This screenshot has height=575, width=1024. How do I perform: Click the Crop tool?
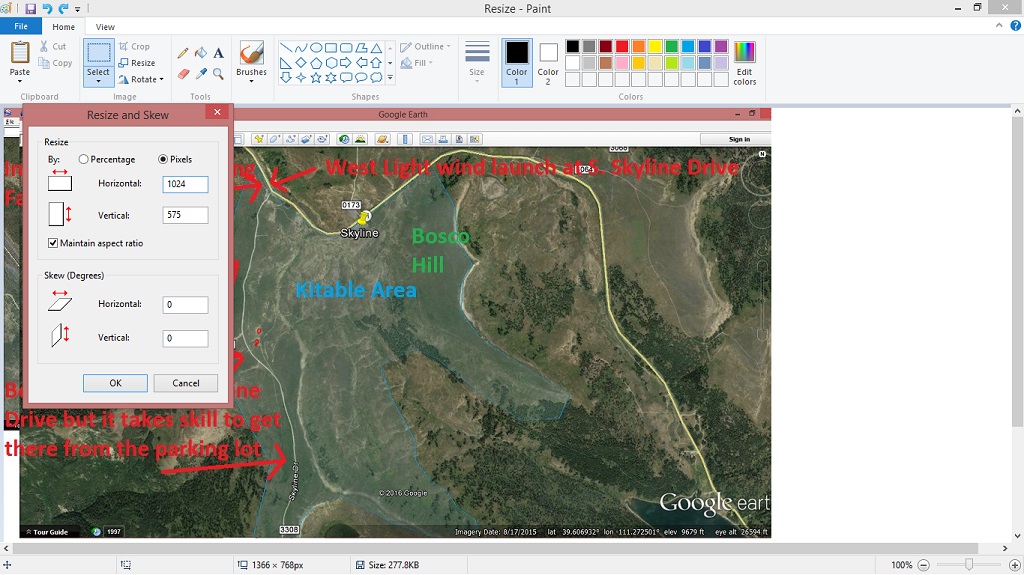134,46
